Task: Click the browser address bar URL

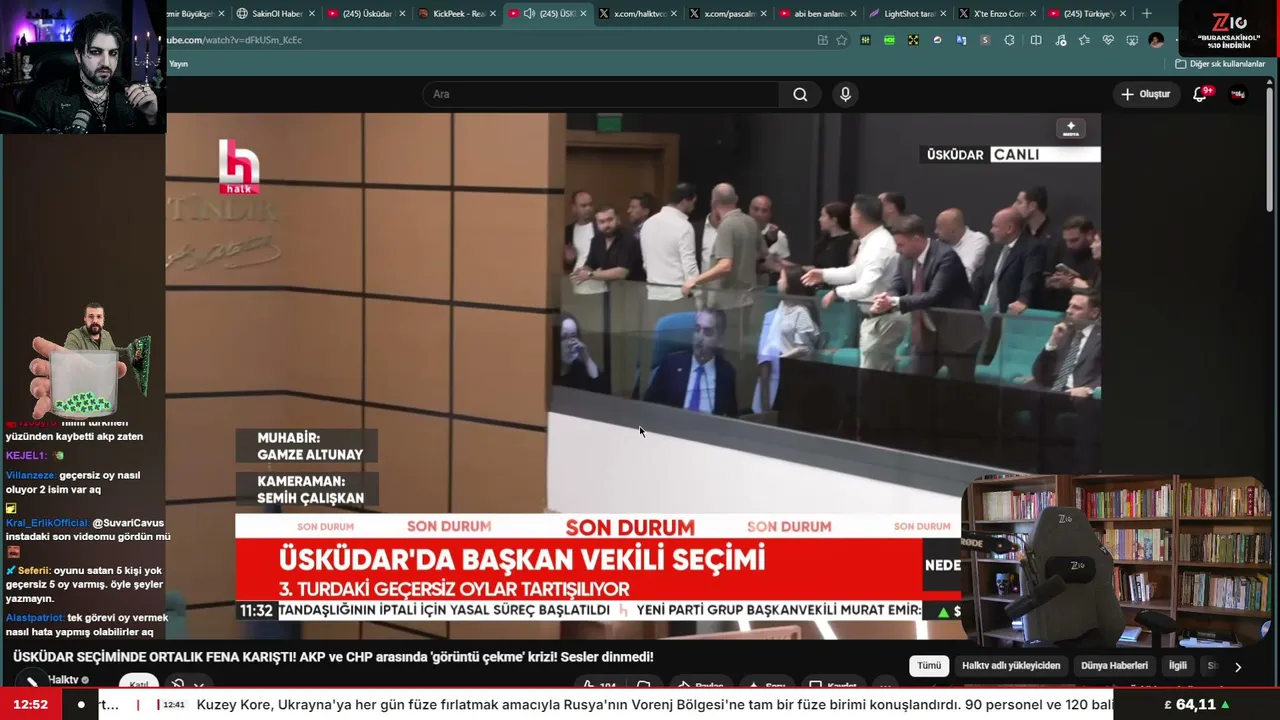Action: pyautogui.click(x=235, y=40)
